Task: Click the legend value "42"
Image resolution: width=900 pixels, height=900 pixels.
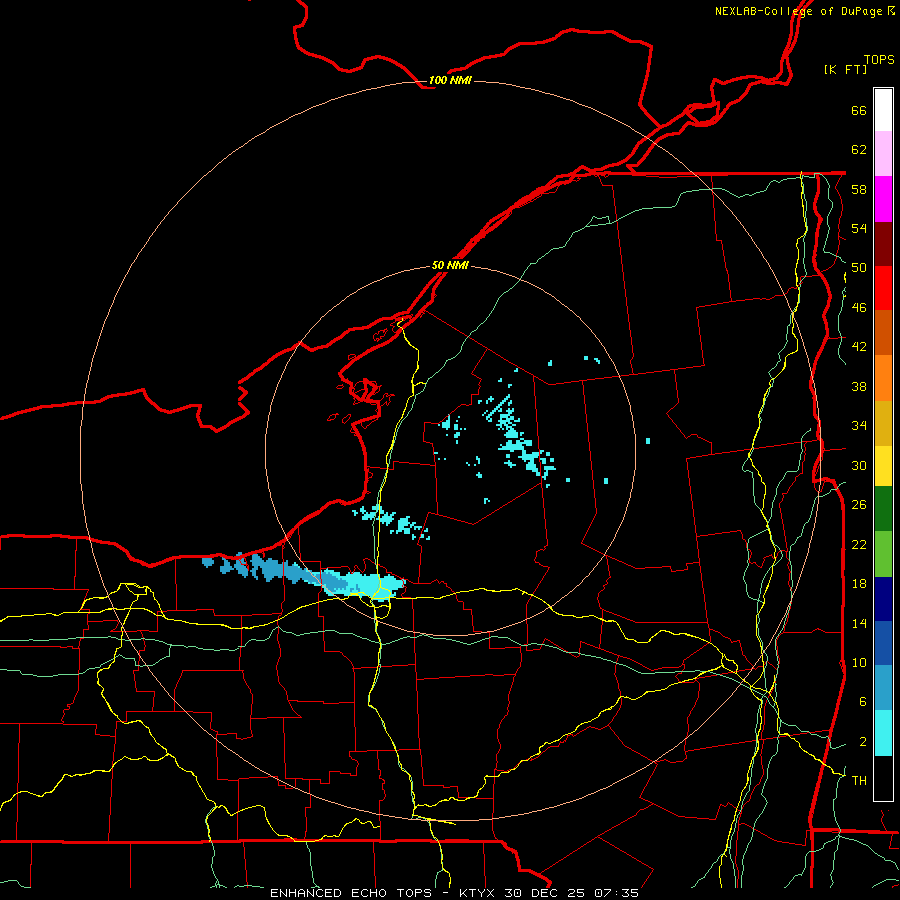Action: point(859,347)
